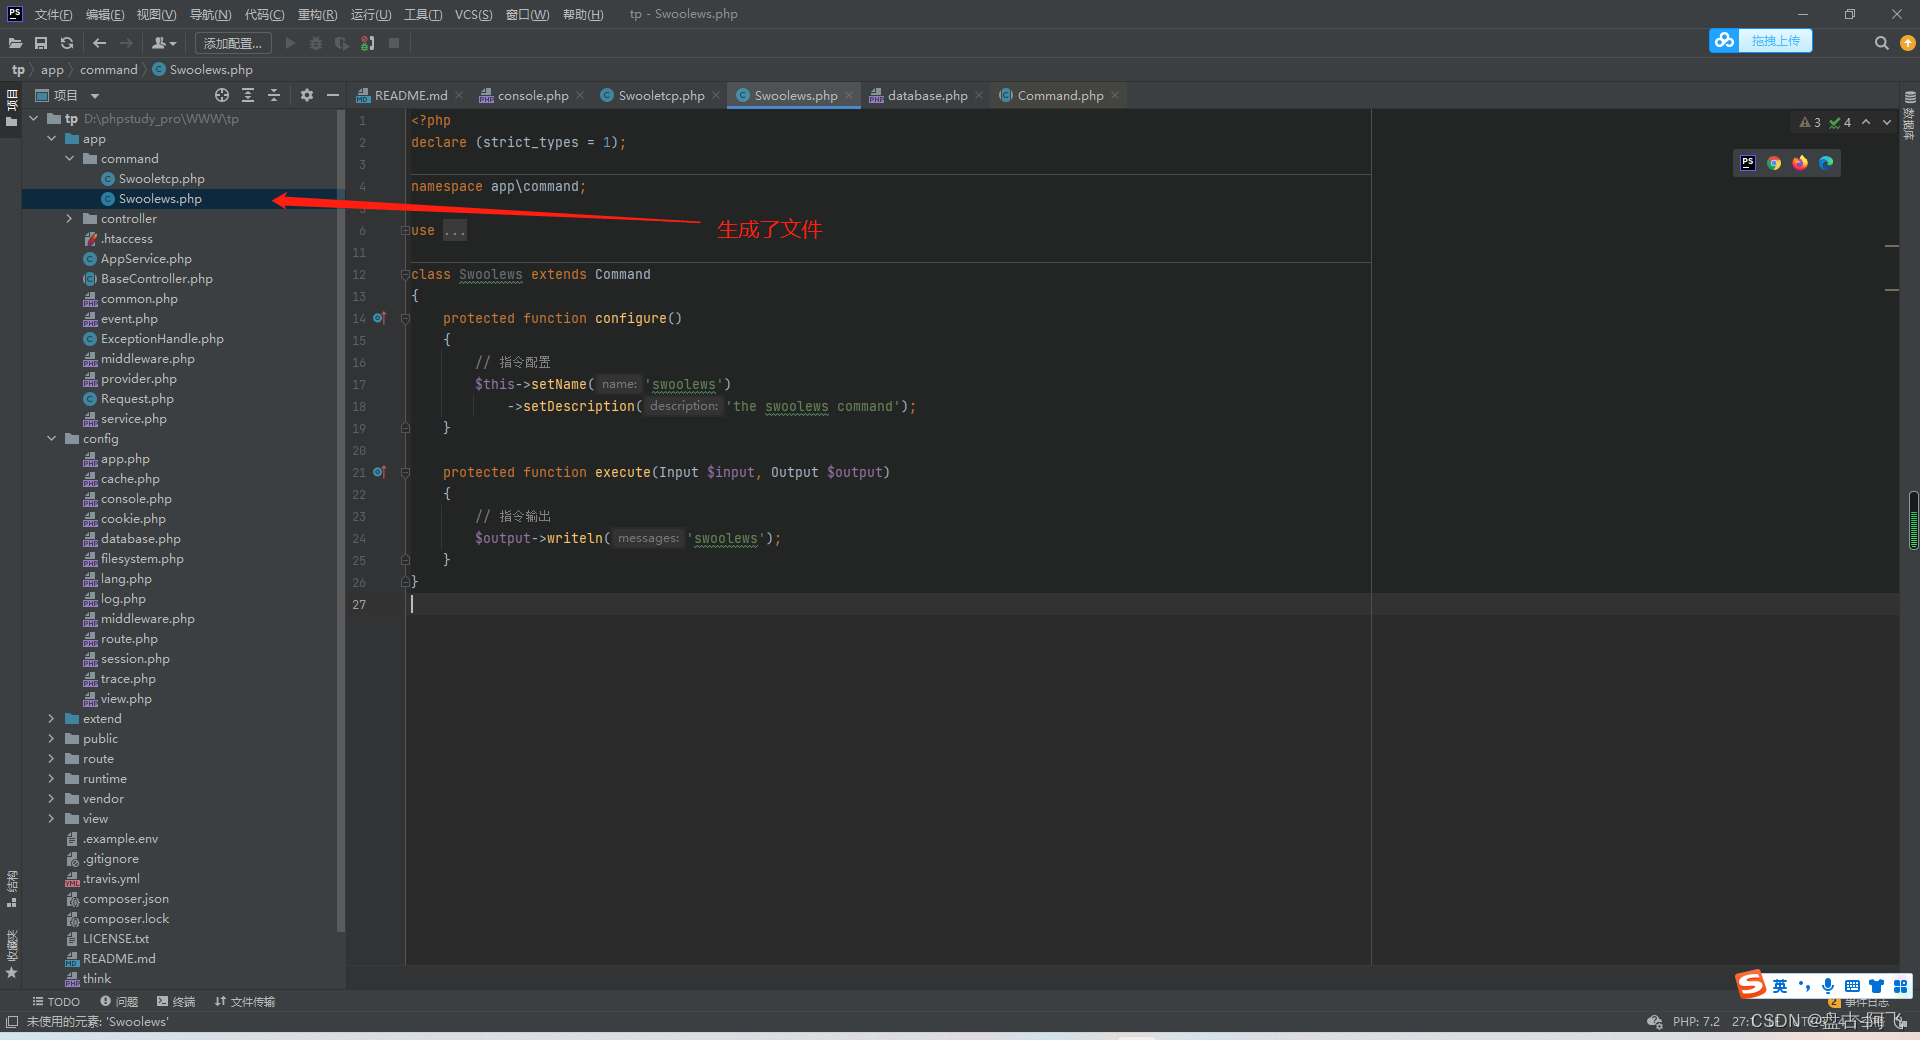The width and height of the screenshot is (1920, 1040).
Task: Hide the project panel with minus icon
Action: coord(333,95)
